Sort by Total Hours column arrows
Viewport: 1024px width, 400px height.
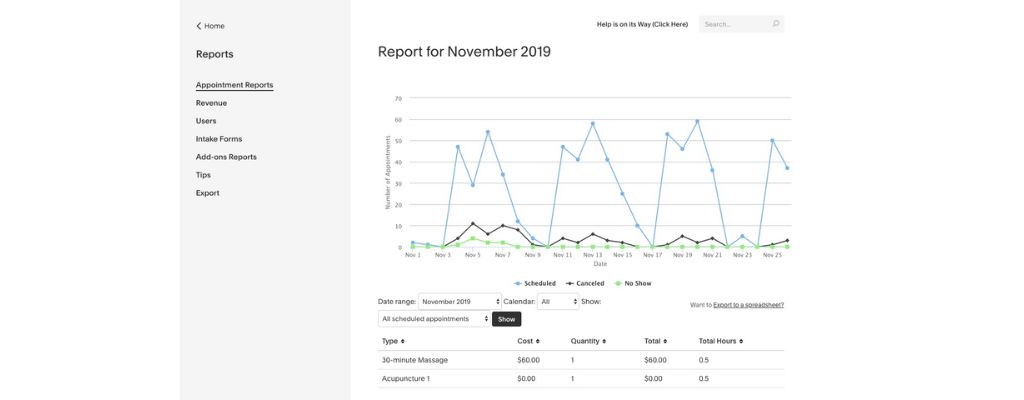point(741,341)
